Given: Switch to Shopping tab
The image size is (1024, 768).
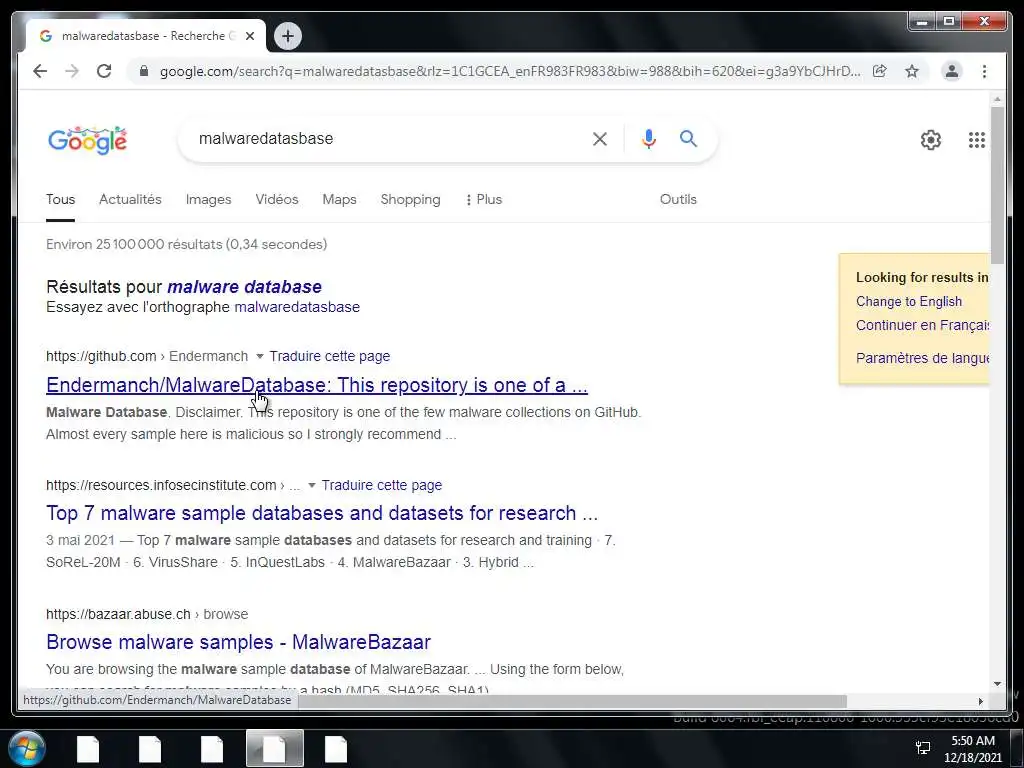Looking at the screenshot, I should (x=410, y=199).
